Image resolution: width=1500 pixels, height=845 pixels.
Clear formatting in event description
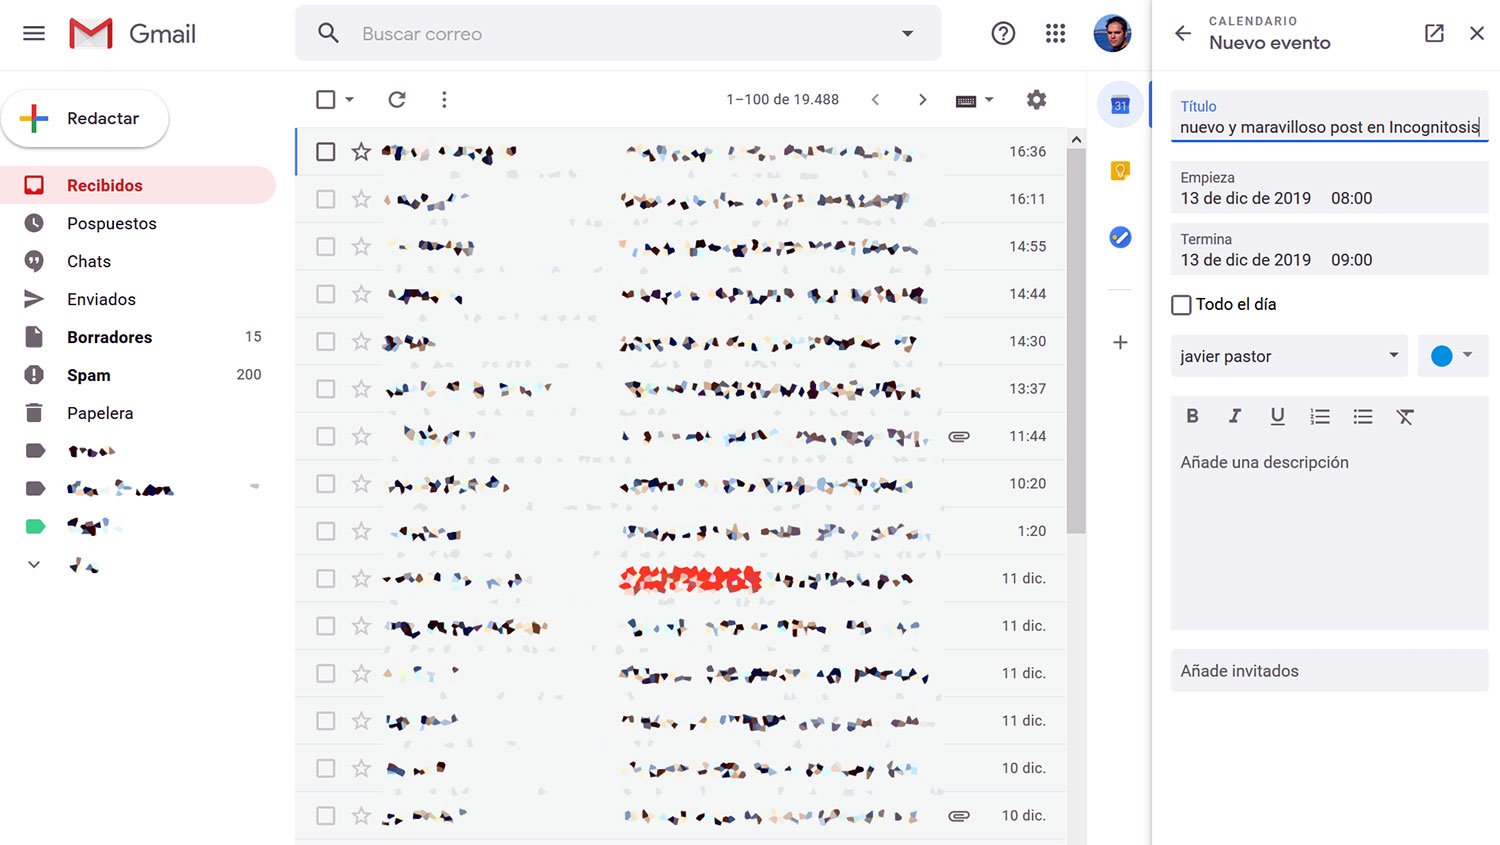[x=1405, y=416]
